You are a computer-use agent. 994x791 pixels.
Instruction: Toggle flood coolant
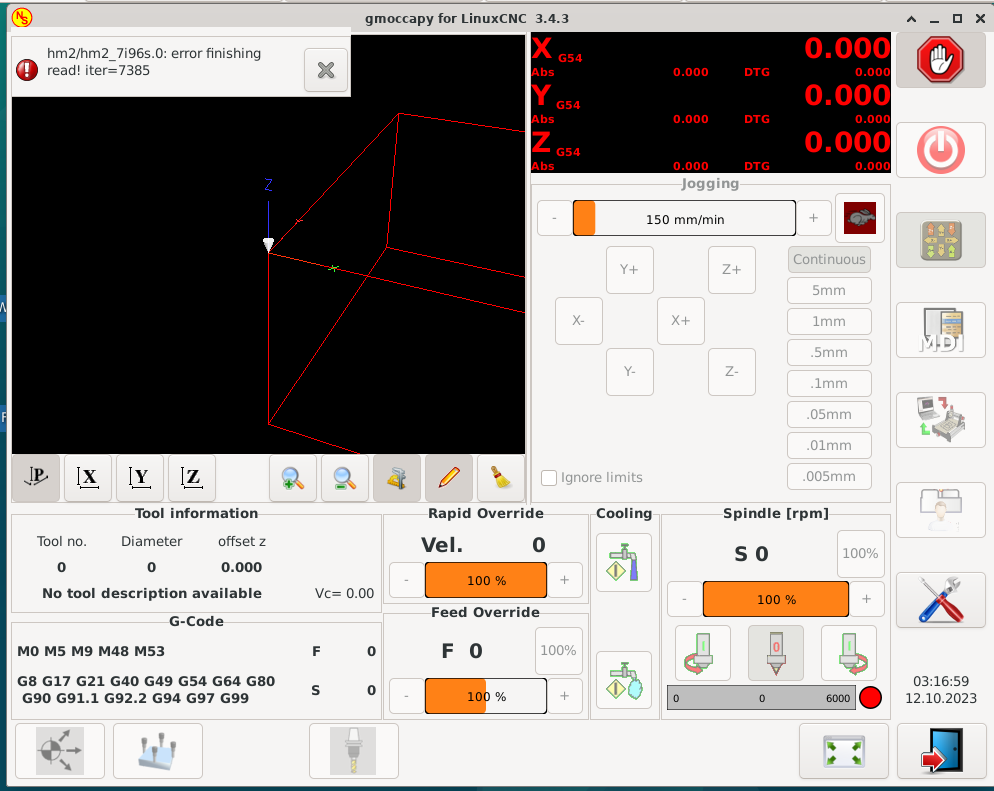tap(624, 562)
